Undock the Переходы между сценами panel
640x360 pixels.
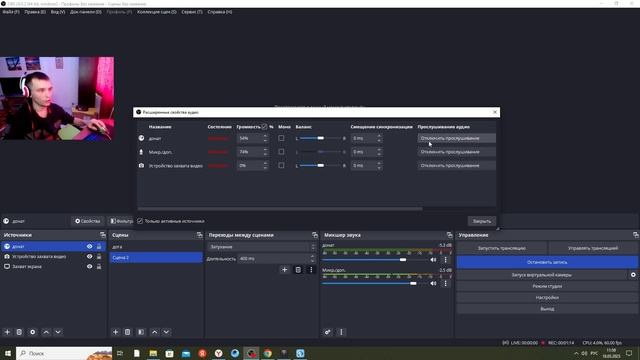click(315, 235)
